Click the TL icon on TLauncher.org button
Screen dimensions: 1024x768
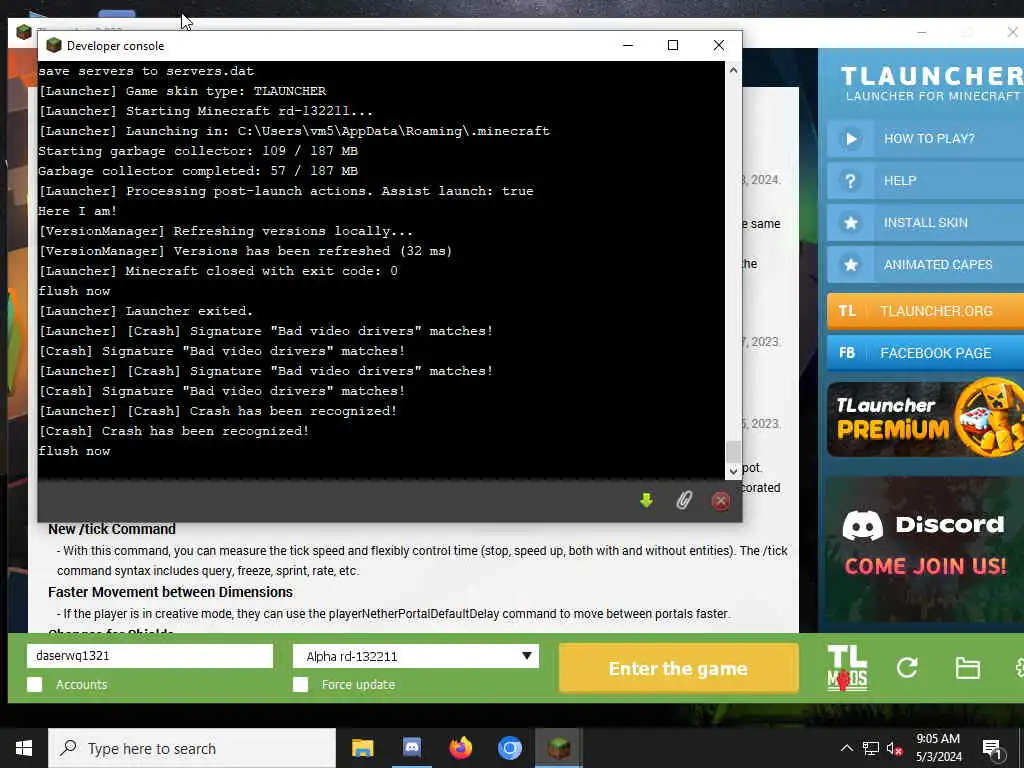pyautogui.click(x=847, y=311)
